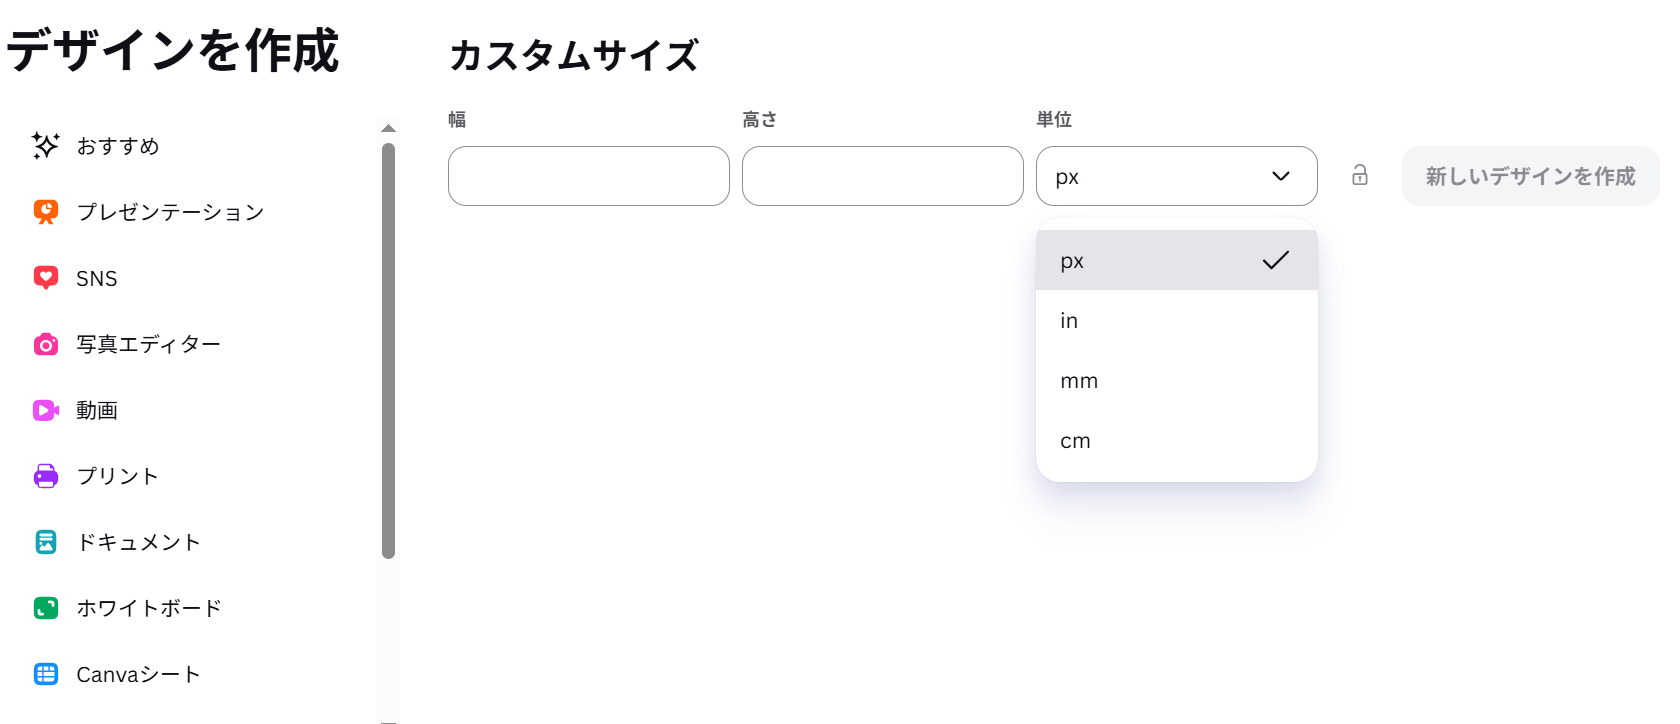Choose cm as the unit
Image resolution: width=1680 pixels, height=724 pixels.
pyautogui.click(x=1177, y=440)
